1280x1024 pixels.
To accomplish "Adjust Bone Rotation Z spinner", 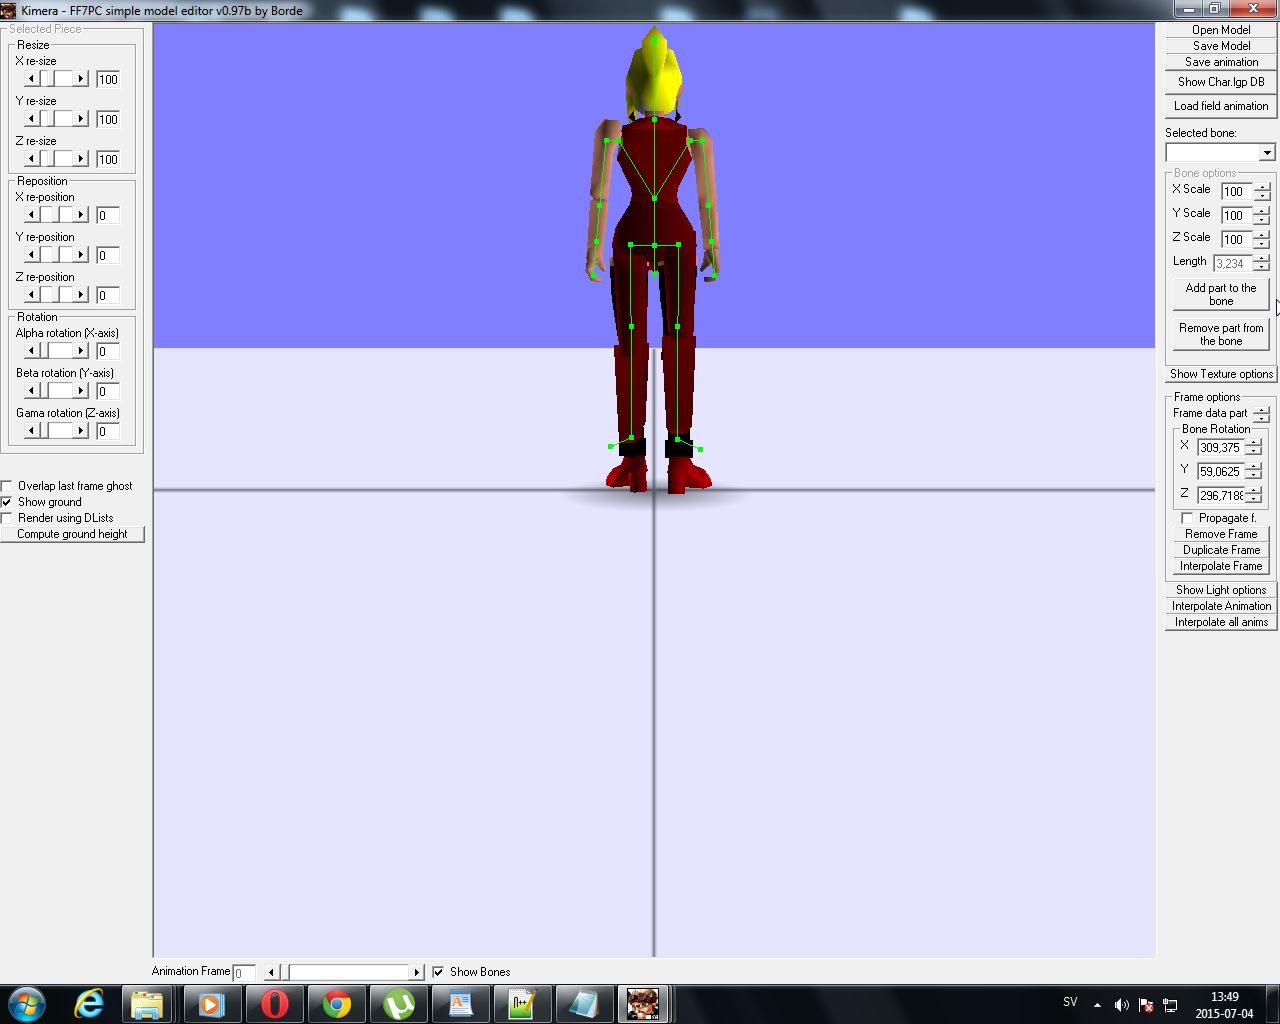I will (1253, 495).
